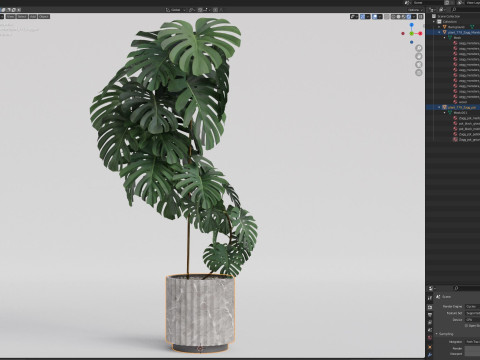The height and width of the screenshot is (360, 480).
Task: Click the green Y axis on gizmo
Action: point(412,34)
